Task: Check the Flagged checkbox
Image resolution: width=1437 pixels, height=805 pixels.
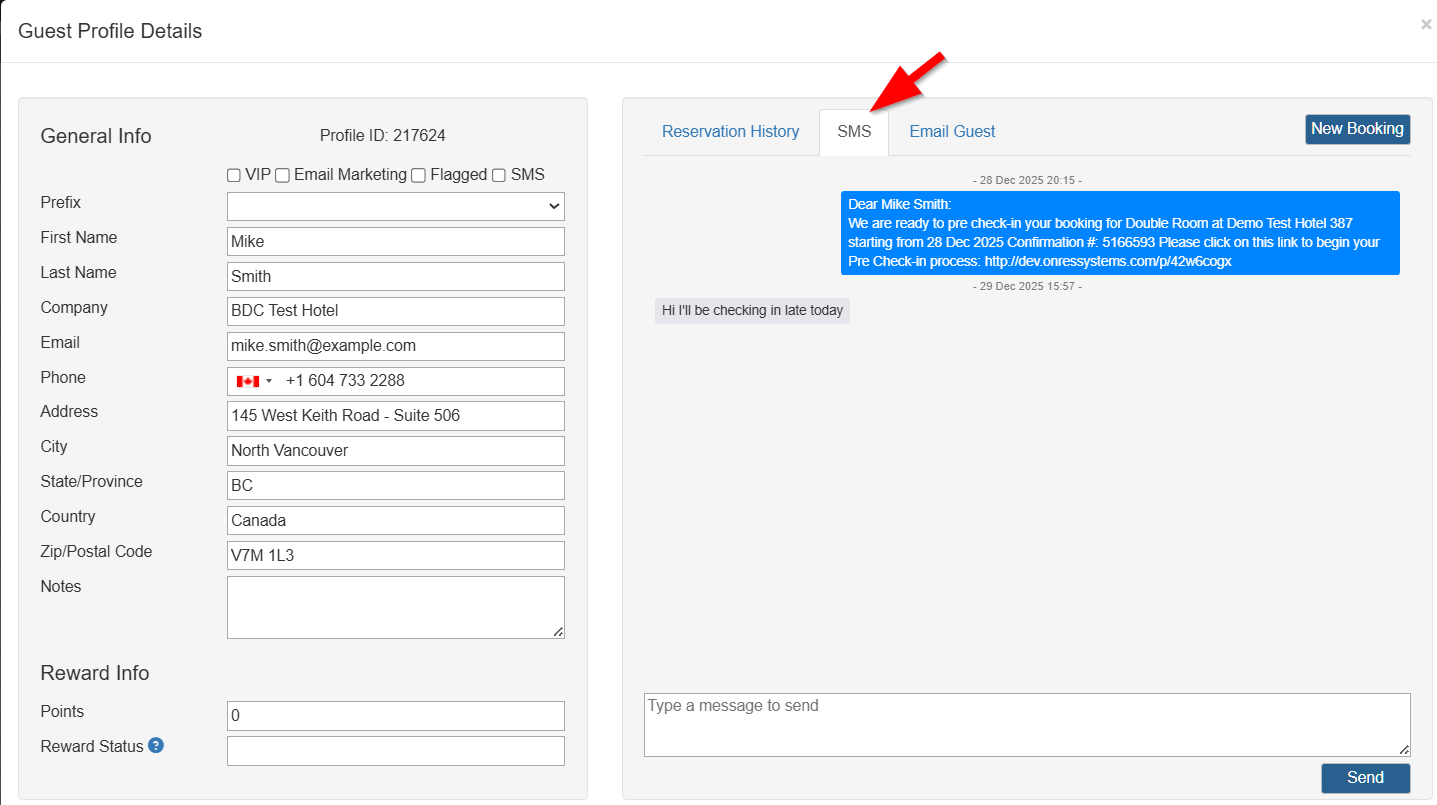Action: click(x=419, y=175)
